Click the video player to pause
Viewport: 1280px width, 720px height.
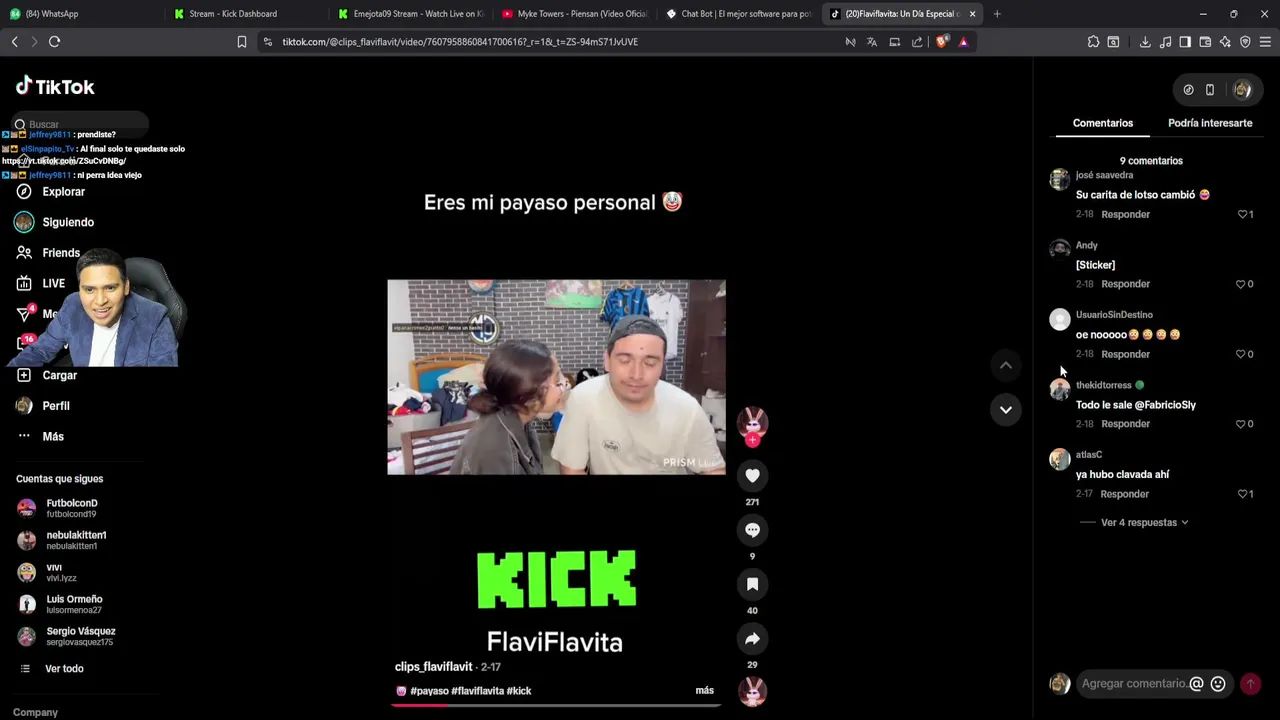coord(556,377)
